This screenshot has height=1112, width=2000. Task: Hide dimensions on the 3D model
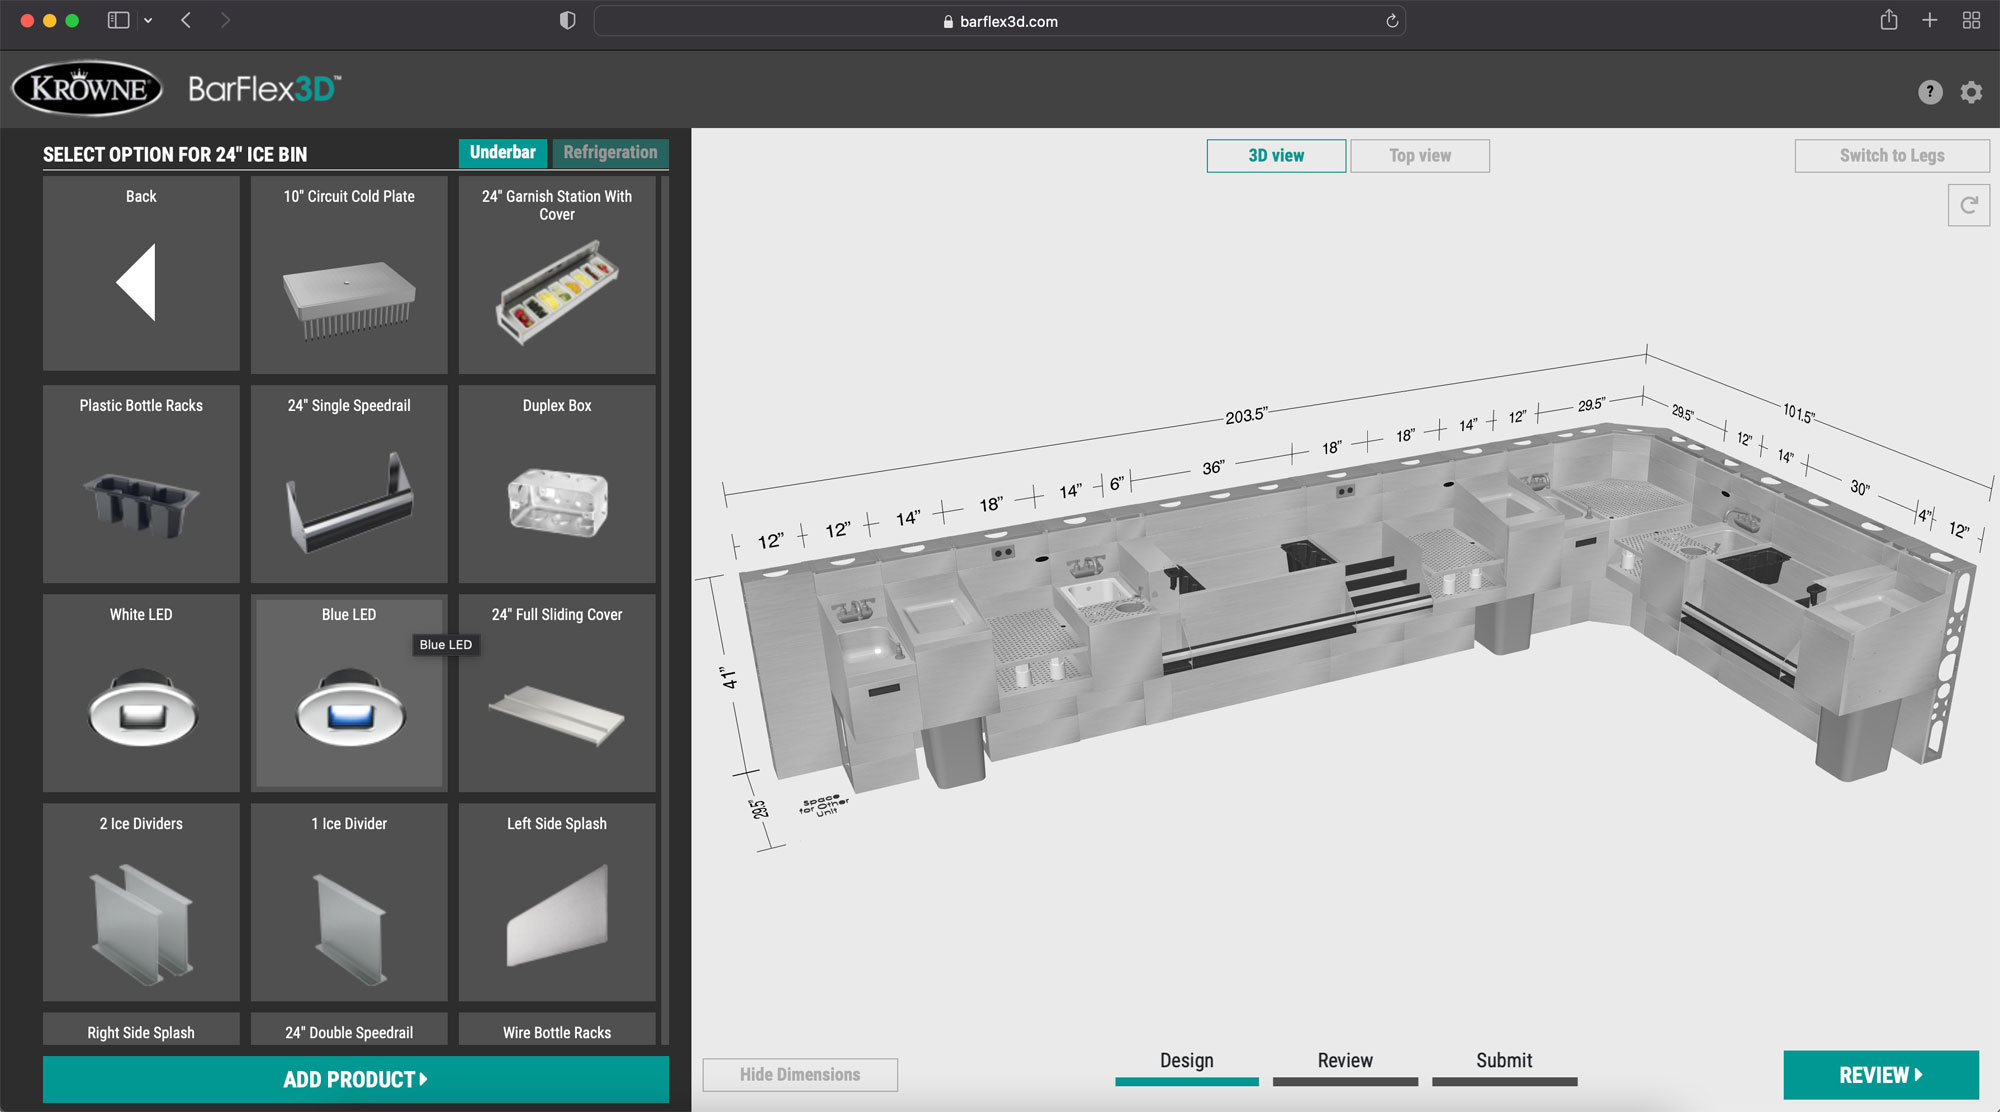799,1074
